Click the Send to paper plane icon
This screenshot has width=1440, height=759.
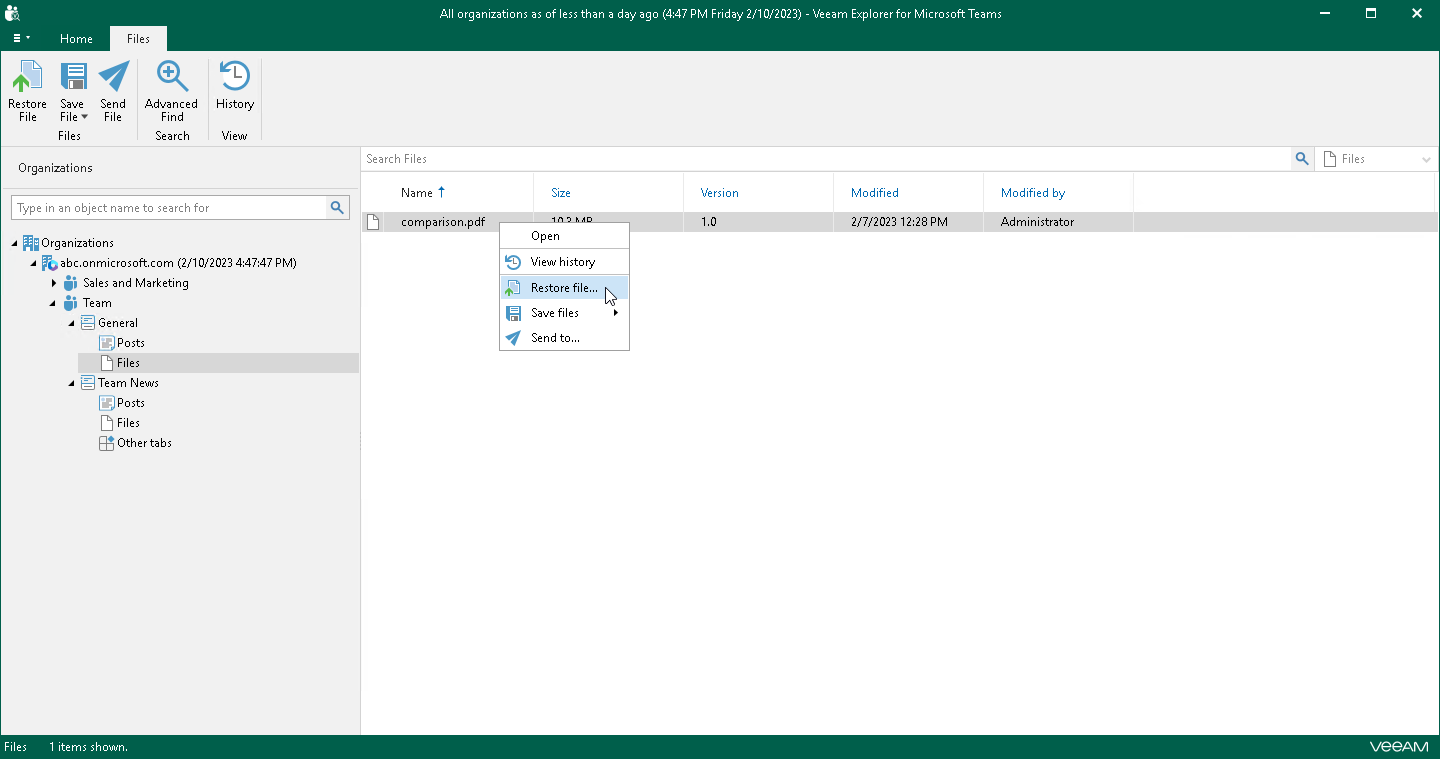513,338
